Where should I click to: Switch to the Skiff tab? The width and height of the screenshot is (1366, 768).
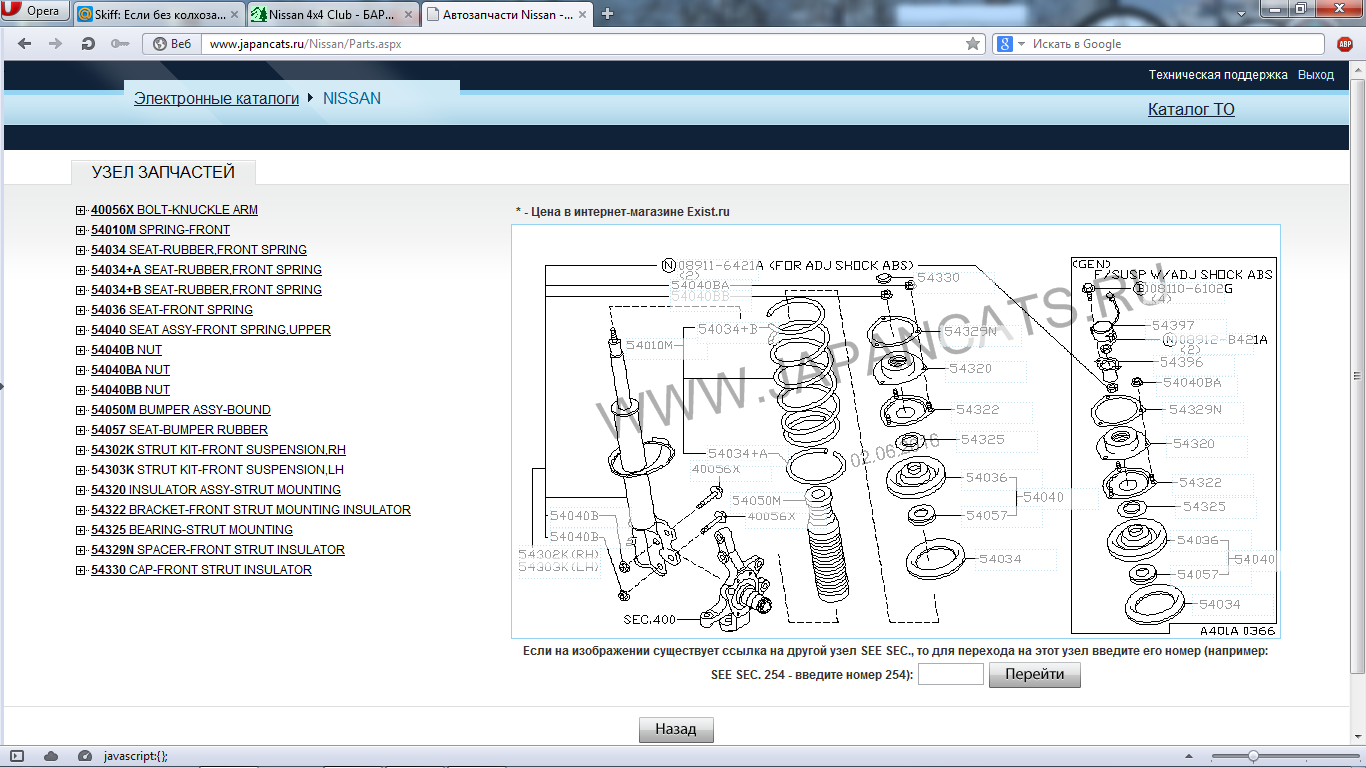click(x=159, y=14)
